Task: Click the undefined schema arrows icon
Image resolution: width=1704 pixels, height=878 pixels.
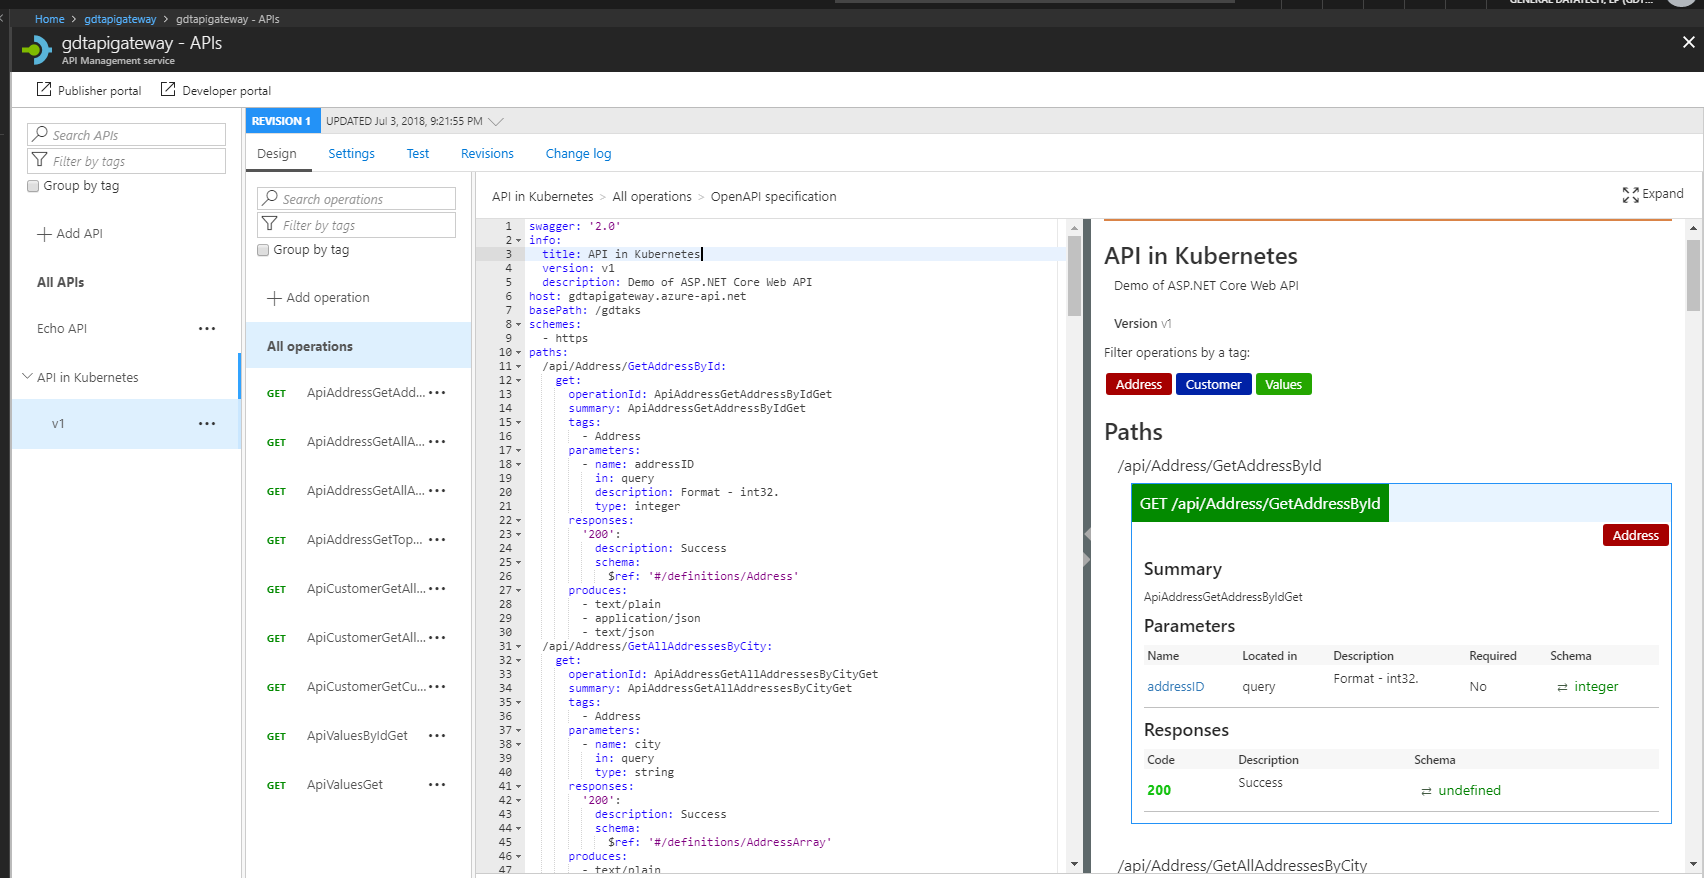Action: 1427,791
